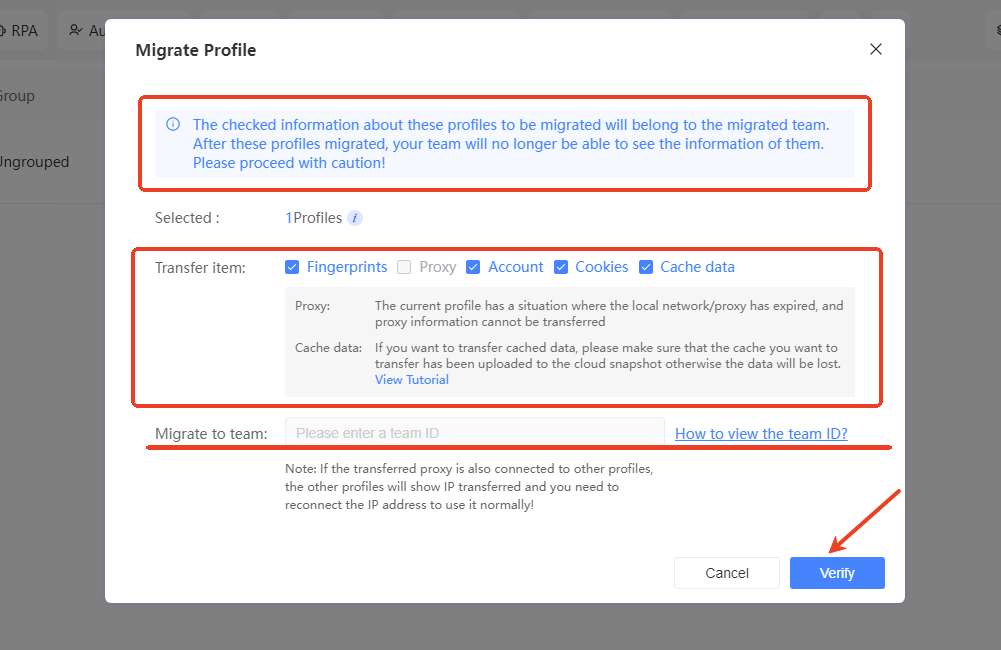Click the blue Verify button
This screenshot has width=1001, height=650.
[x=837, y=573]
